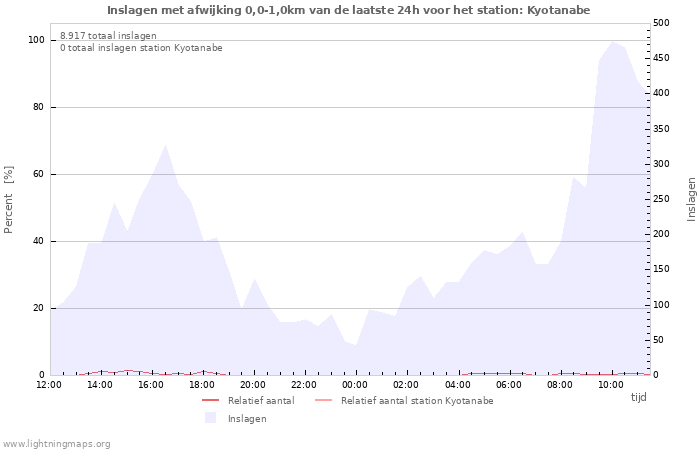Click the 80 value on percent axis
Image resolution: width=700 pixels, height=450 pixels.
(37, 107)
